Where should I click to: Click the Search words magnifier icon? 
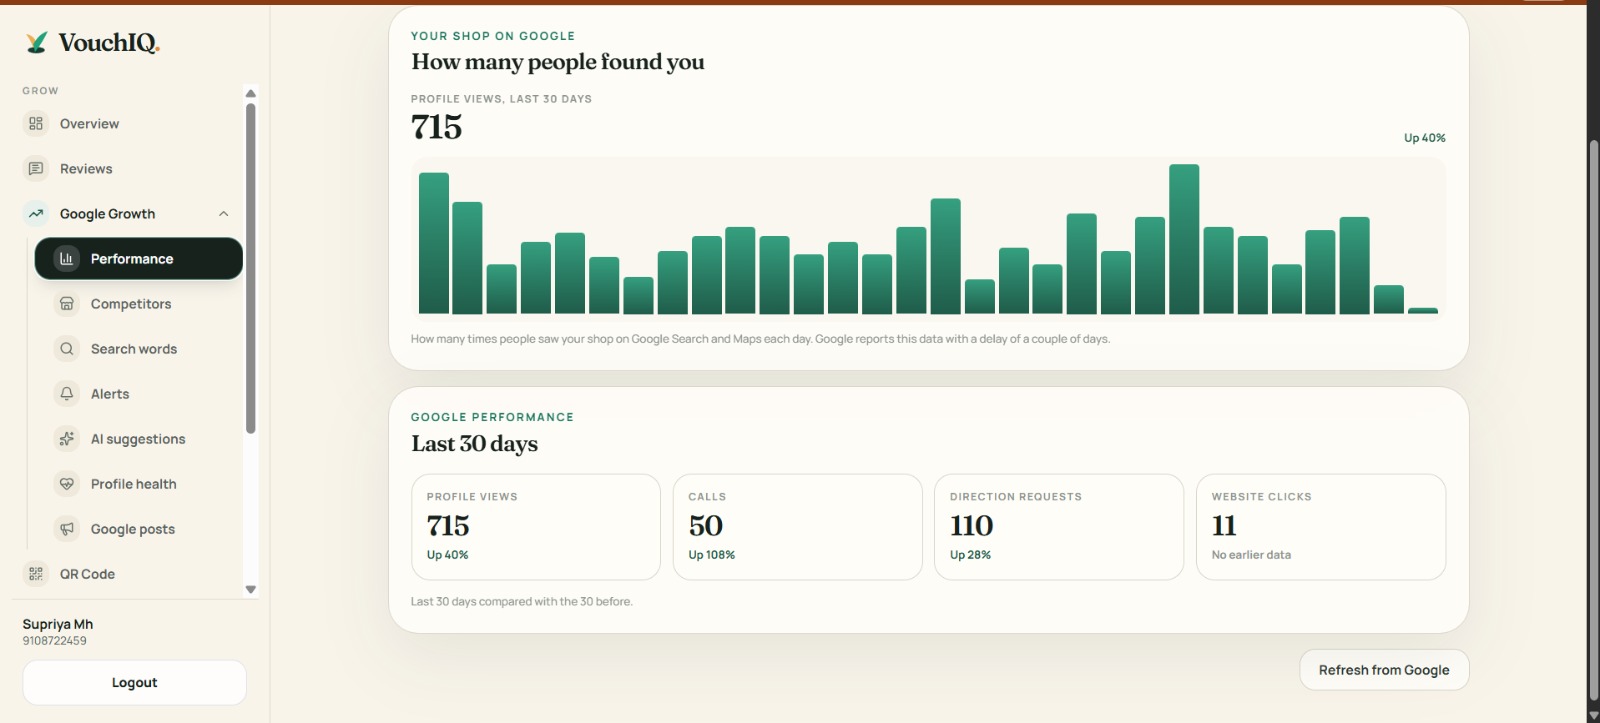(67, 348)
